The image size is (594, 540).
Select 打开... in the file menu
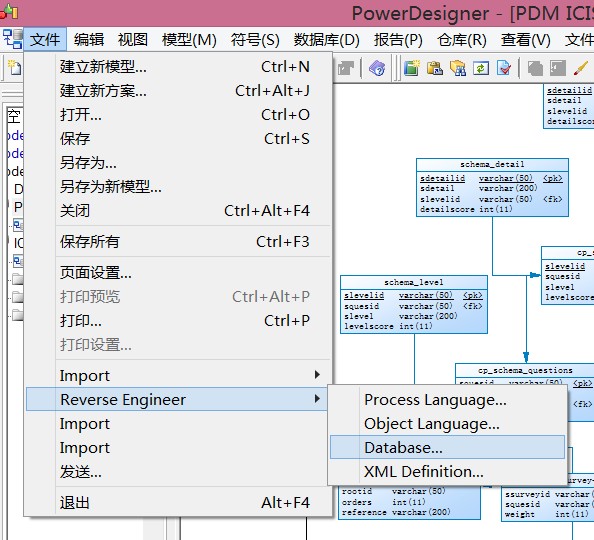point(178,114)
